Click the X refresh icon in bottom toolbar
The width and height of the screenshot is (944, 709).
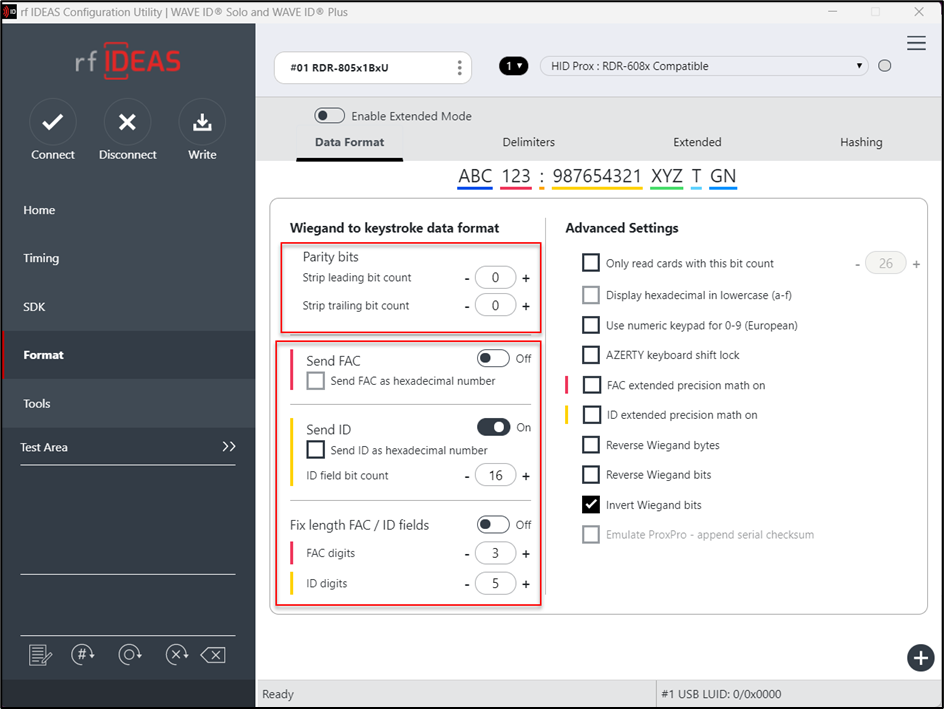click(x=177, y=654)
